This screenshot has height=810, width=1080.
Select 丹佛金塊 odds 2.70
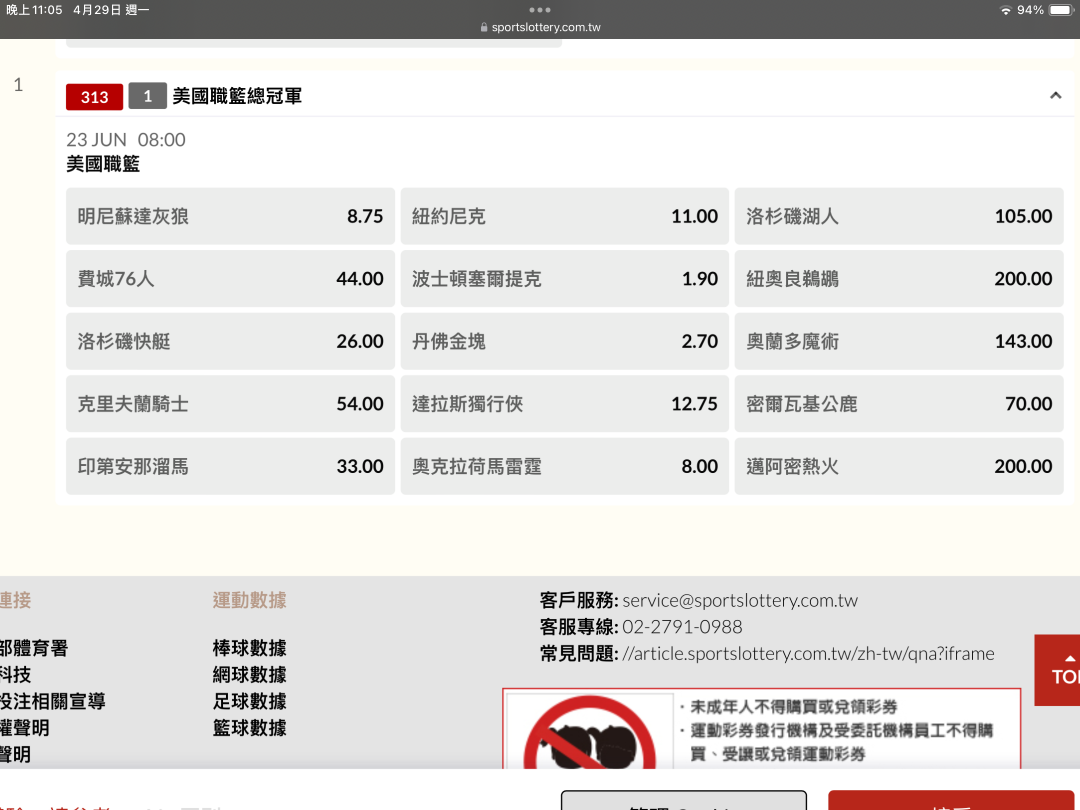tap(565, 342)
